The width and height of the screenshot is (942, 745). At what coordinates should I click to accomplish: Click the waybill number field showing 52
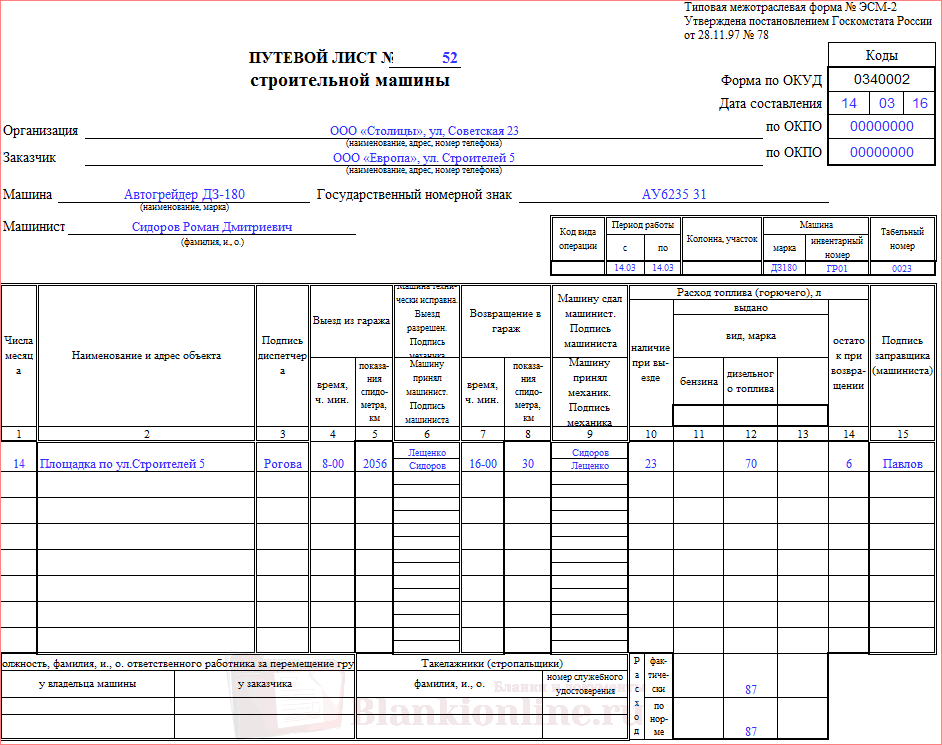pos(449,58)
